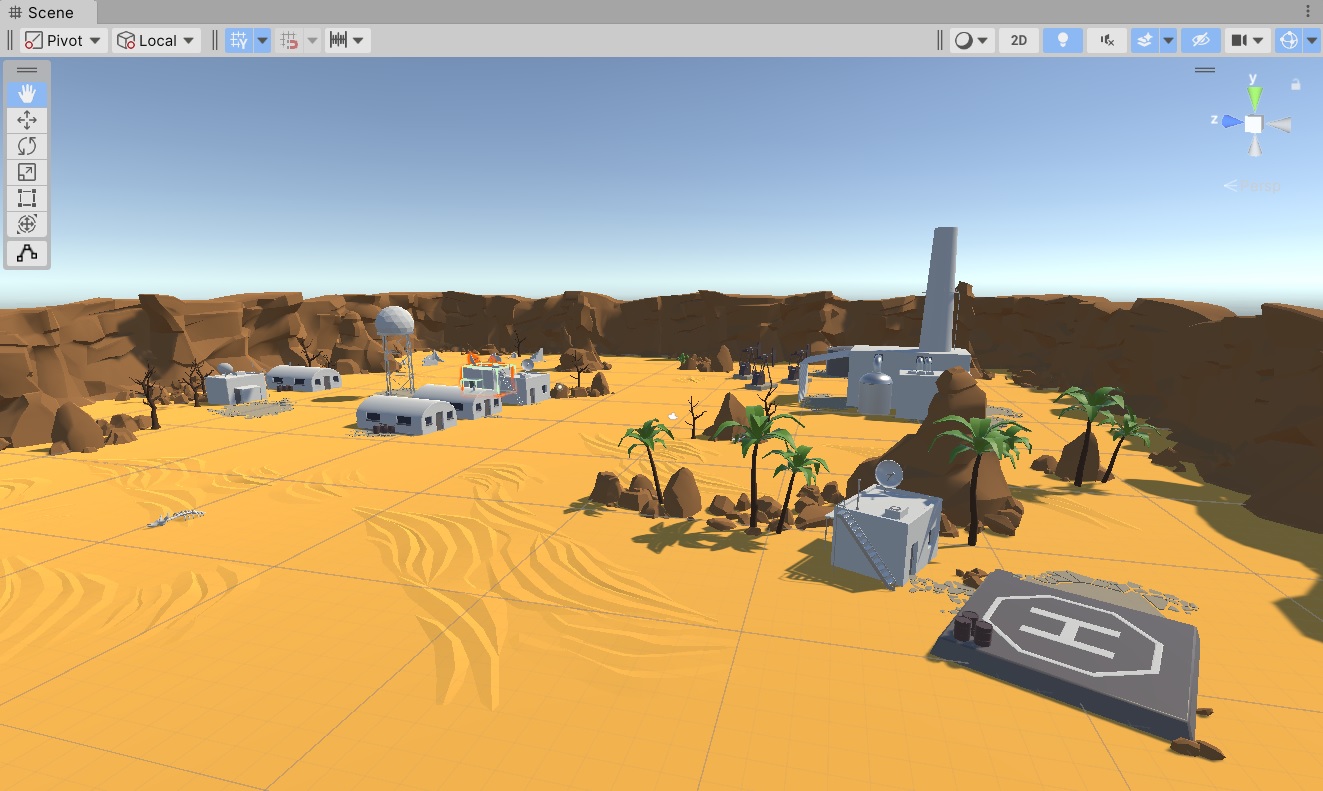This screenshot has height=791, width=1323.
Task: Click the barrels beside the helipad
Action: (971, 630)
